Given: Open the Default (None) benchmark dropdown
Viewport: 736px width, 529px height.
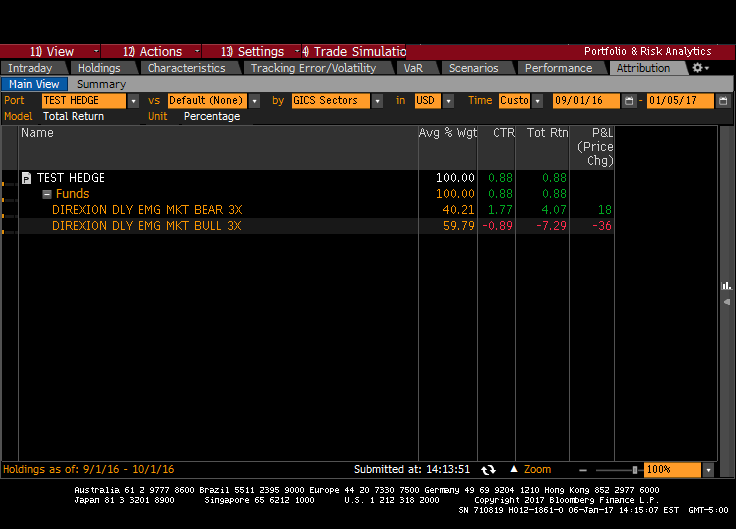Looking at the screenshot, I should pos(254,100).
